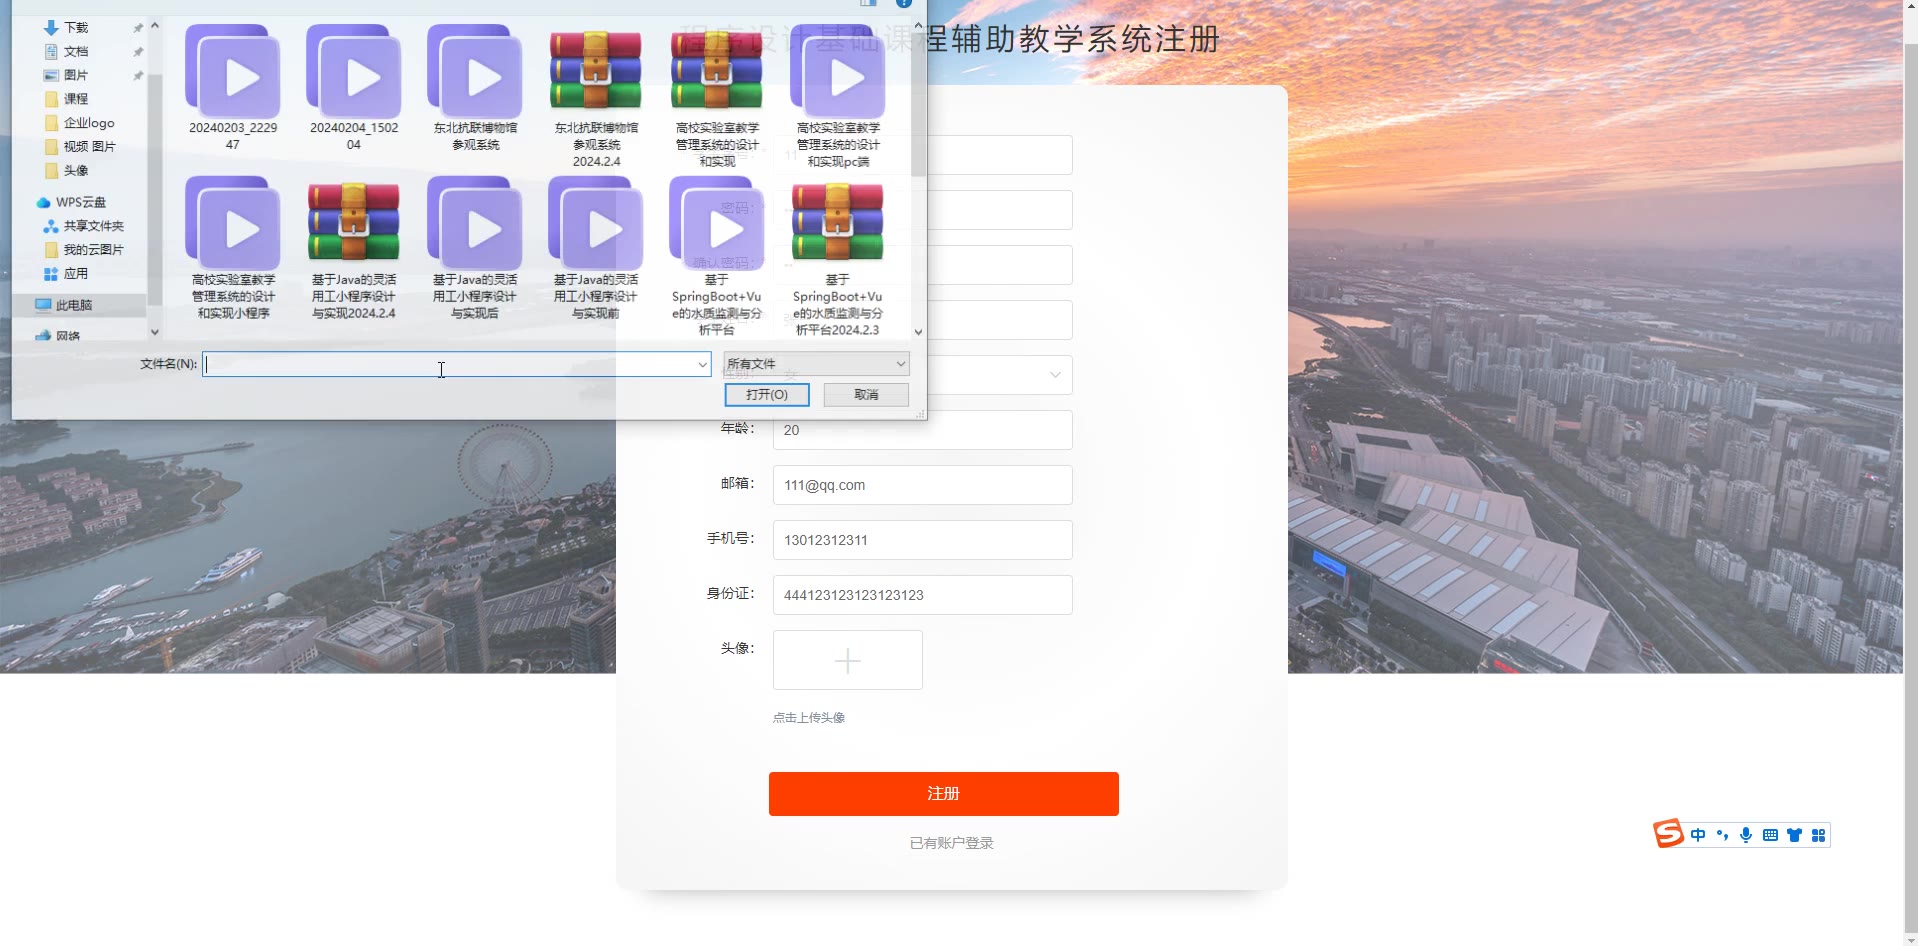This screenshot has width=1918, height=946.
Task: Open the 下载 folder in the sidebar
Action: [76, 28]
